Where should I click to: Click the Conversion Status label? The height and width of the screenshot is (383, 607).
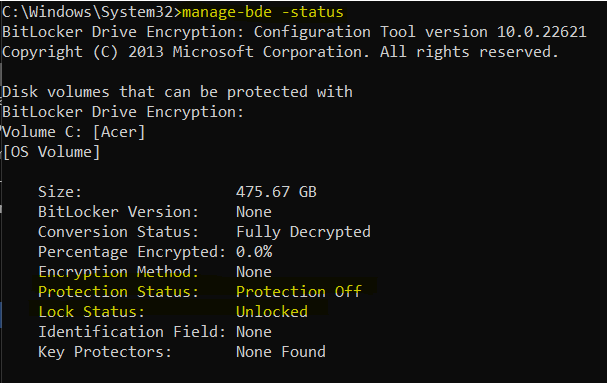(x=118, y=232)
